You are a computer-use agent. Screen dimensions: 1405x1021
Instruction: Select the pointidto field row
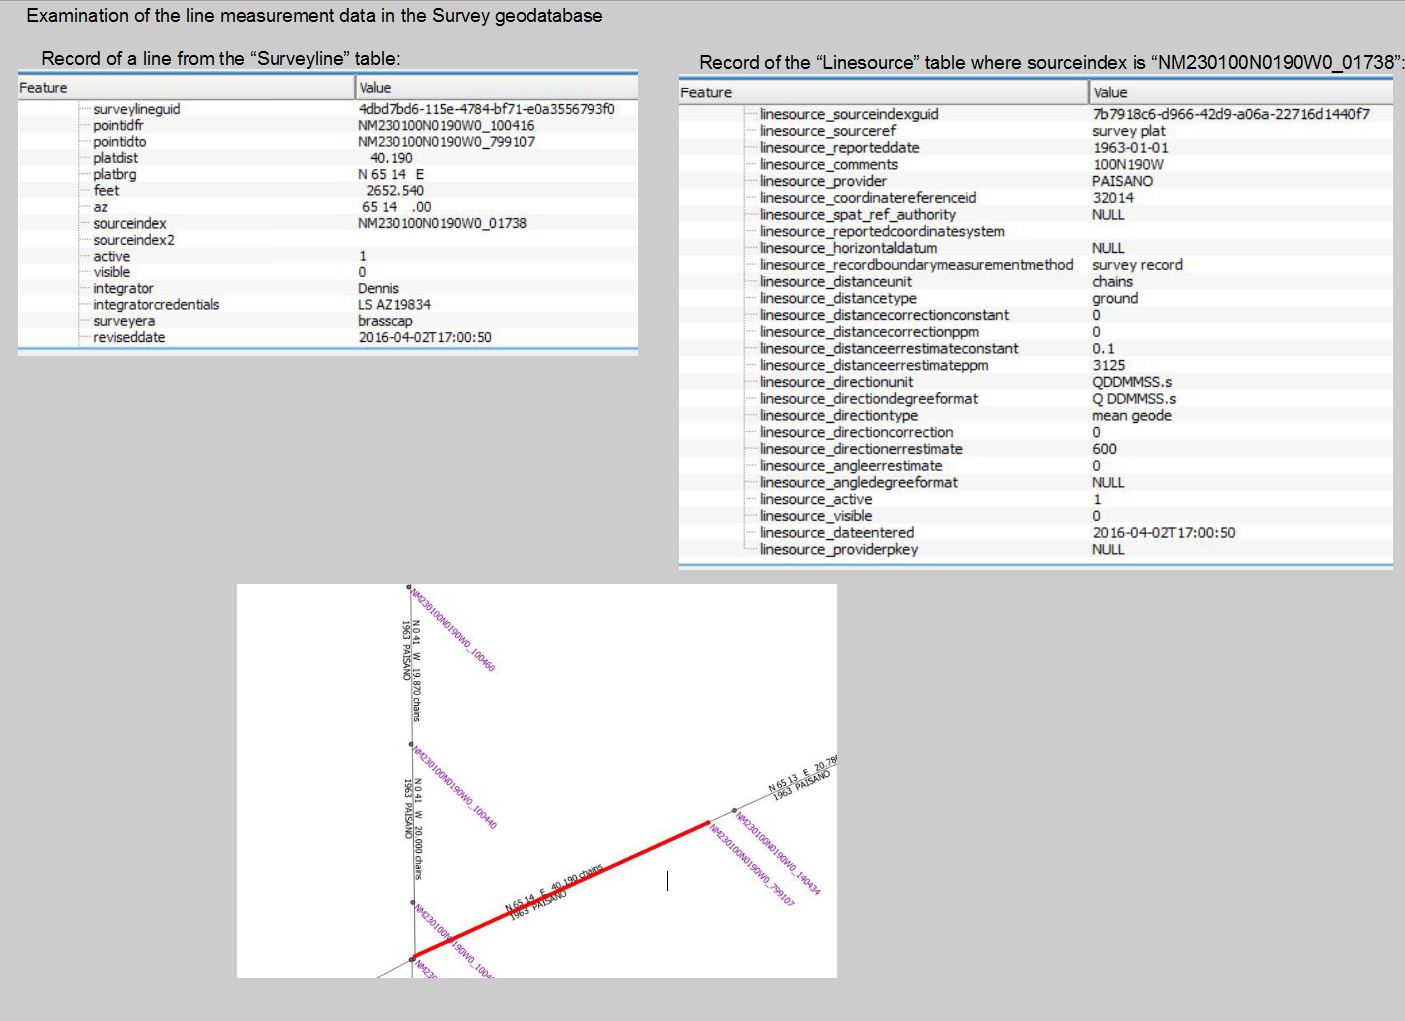coord(328,142)
